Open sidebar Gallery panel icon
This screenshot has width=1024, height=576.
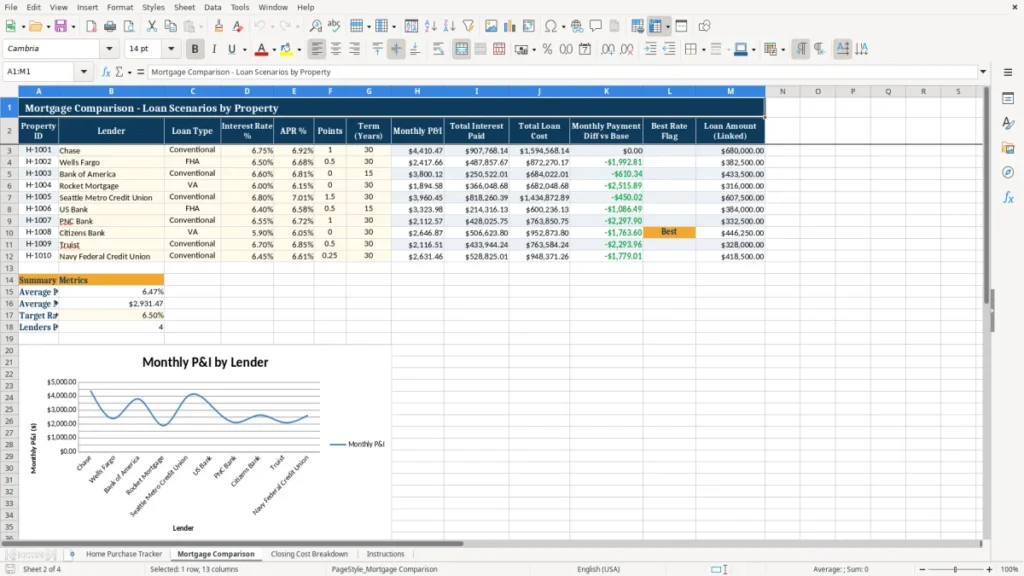[x=1008, y=148]
